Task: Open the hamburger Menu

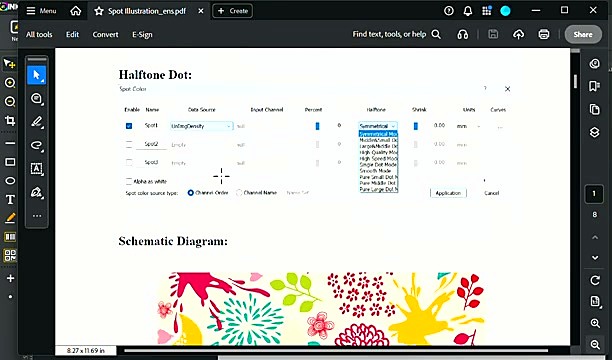Action: (41, 11)
